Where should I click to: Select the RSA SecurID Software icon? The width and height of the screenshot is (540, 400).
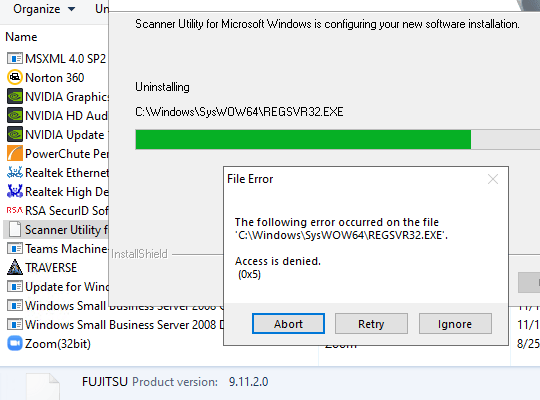tap(15, 210)
